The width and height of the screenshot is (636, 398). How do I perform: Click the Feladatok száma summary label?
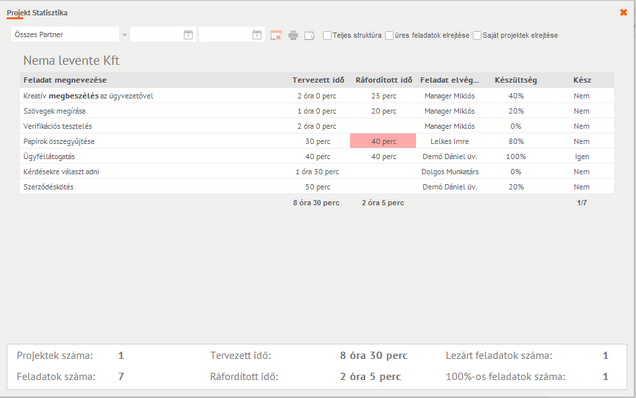point(56,376)
